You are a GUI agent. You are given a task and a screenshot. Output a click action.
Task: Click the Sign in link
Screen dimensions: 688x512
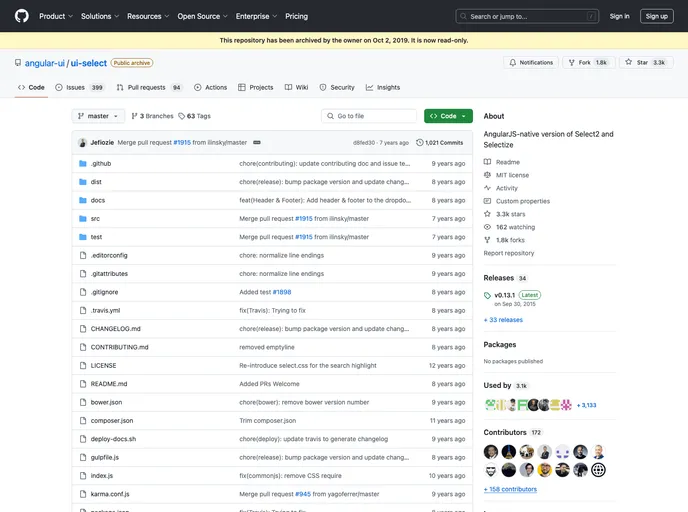(x=619, y=16)
